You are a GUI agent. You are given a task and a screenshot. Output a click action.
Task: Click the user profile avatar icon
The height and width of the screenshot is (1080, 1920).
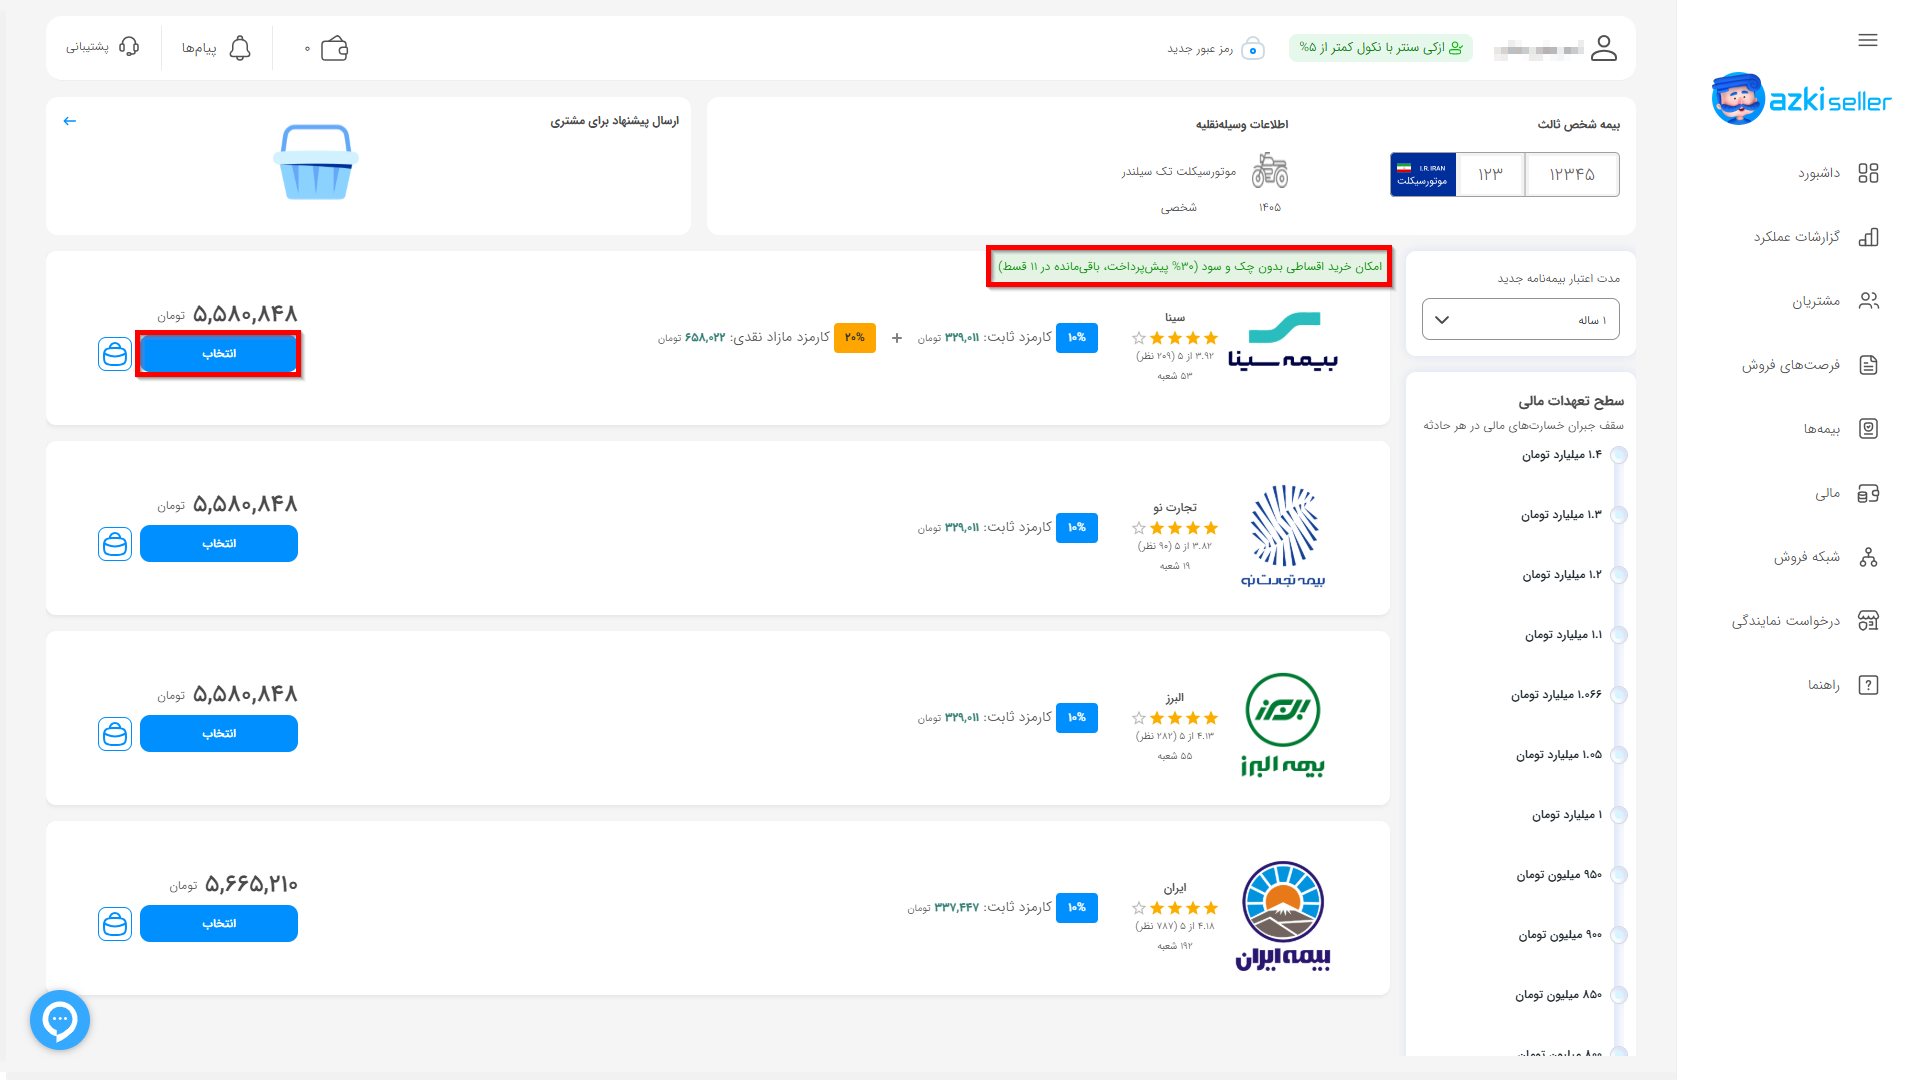(1604, 48)
